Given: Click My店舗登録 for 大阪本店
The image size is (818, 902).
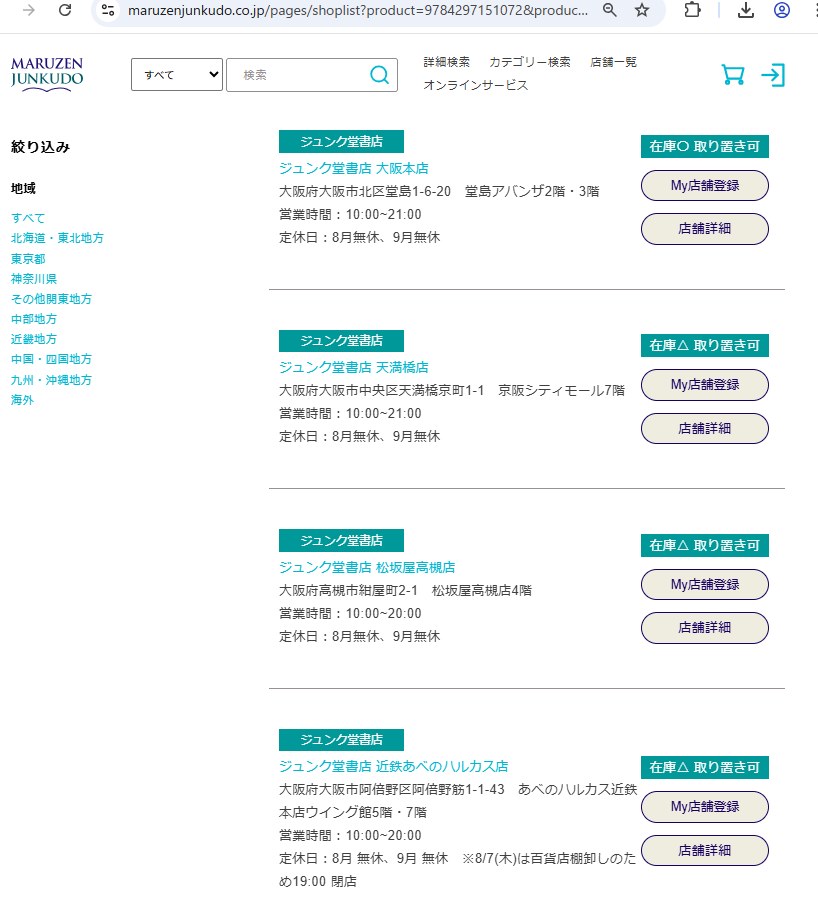Looking at the screenshot, I should 705,186.
